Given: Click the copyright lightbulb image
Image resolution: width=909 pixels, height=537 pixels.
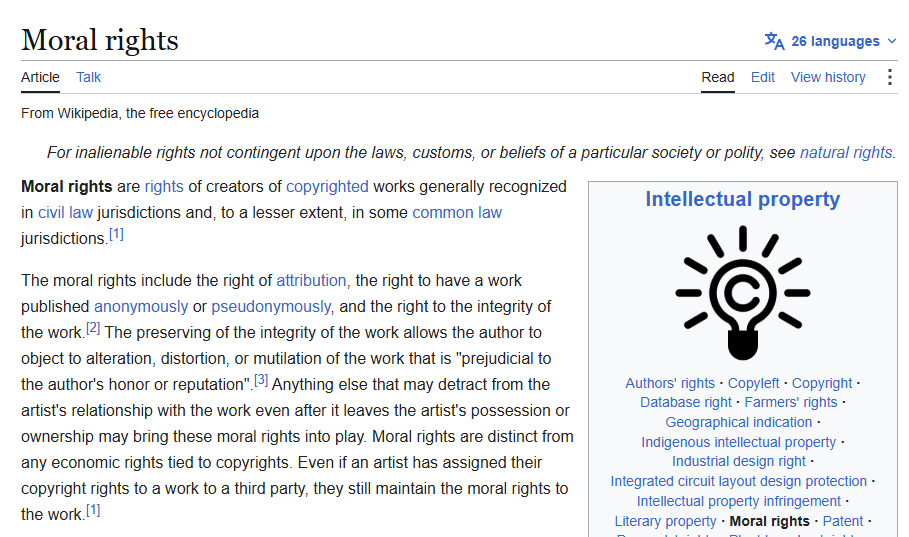Looking at the screenshot, I should click(743, 293).
